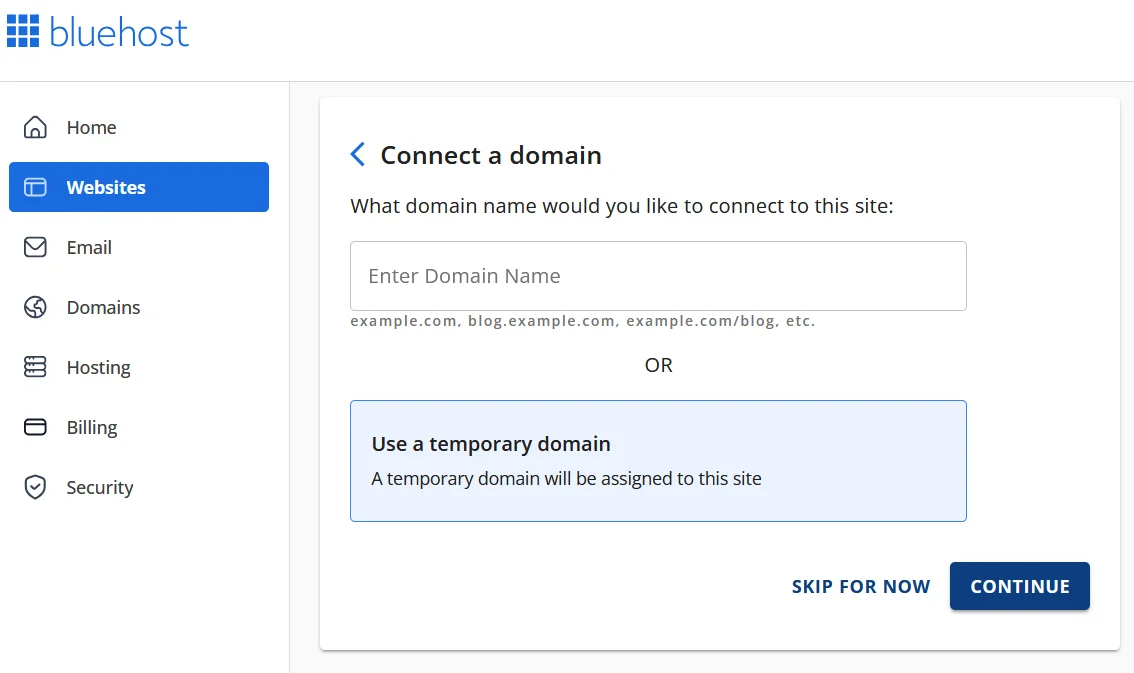The image size is (1134, 673).
Task: Click the Security shield icon
Action: coord(35,487)
